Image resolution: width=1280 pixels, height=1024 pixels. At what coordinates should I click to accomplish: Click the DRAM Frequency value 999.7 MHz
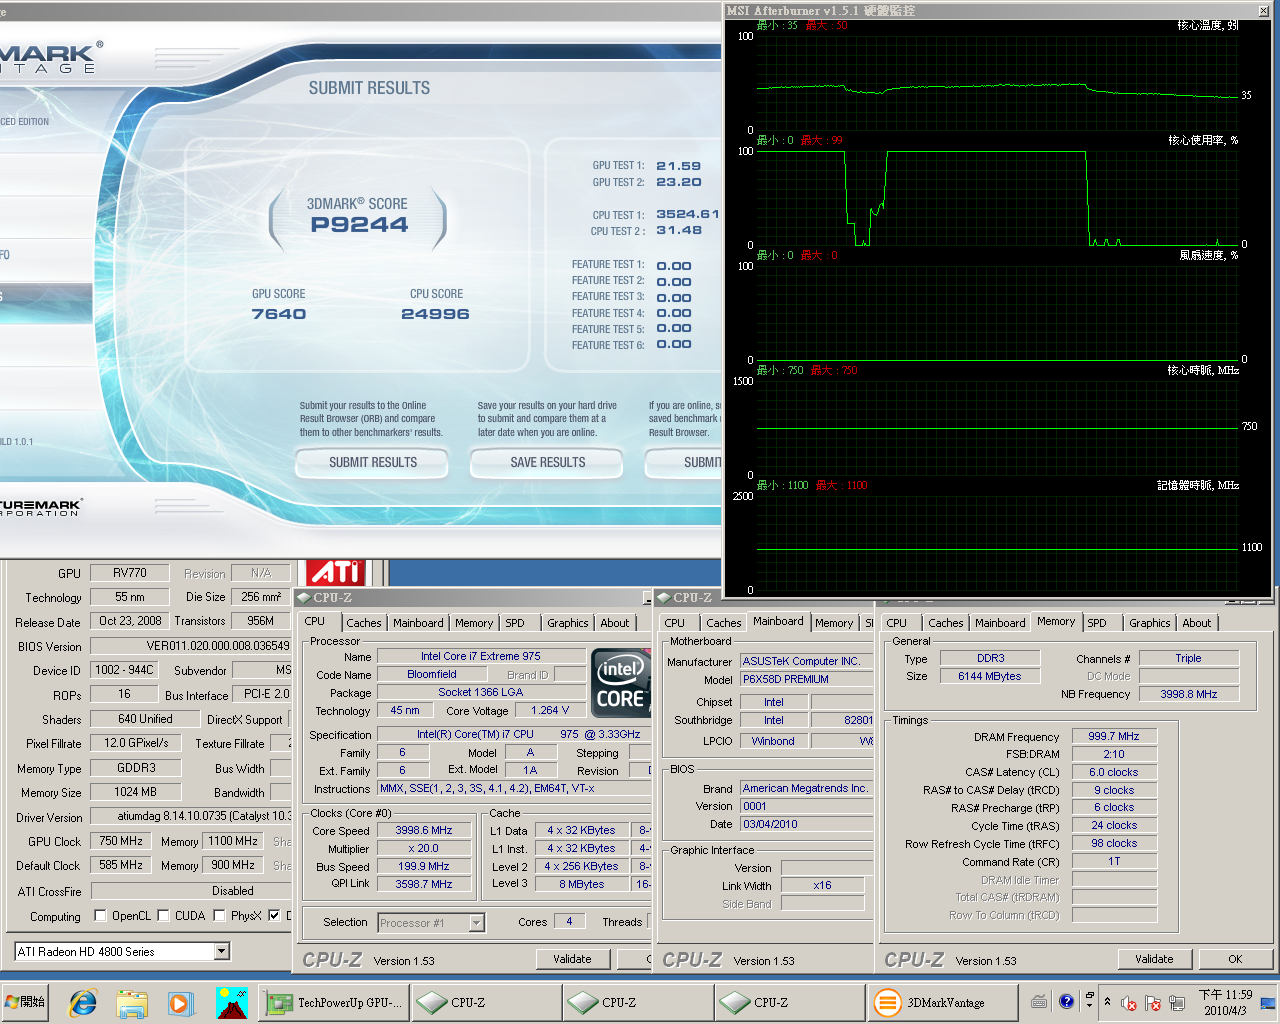(1114, 736)
